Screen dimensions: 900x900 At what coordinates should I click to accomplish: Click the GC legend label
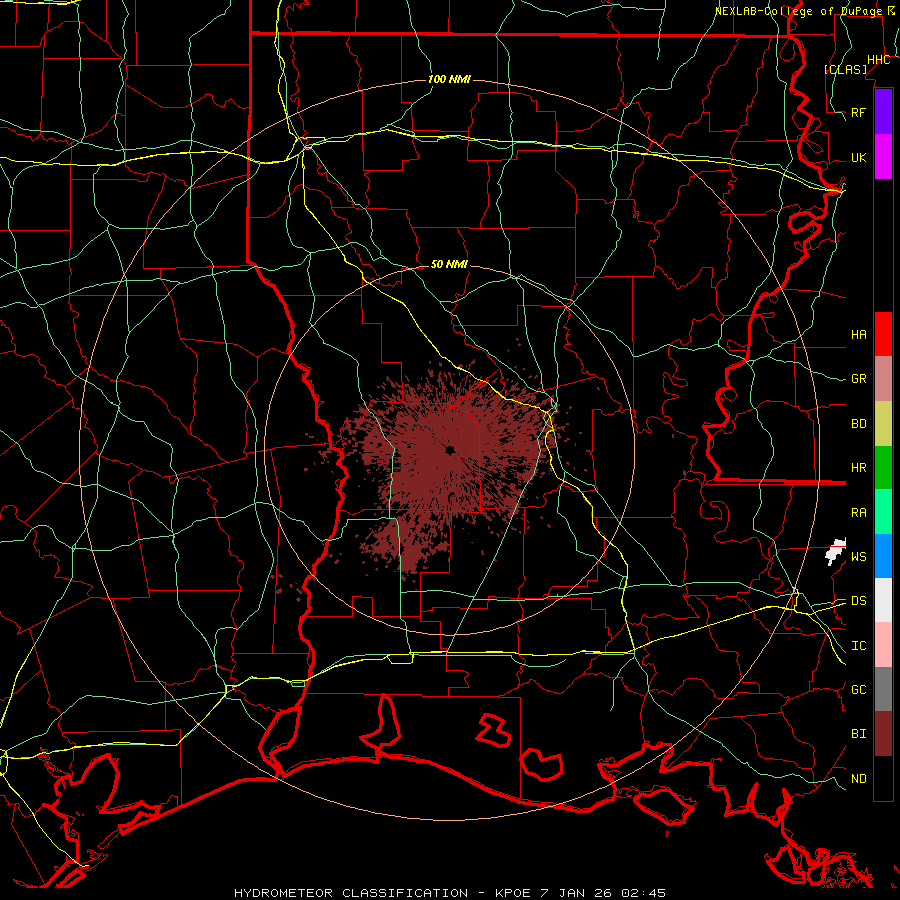click(x=859, y=690)
